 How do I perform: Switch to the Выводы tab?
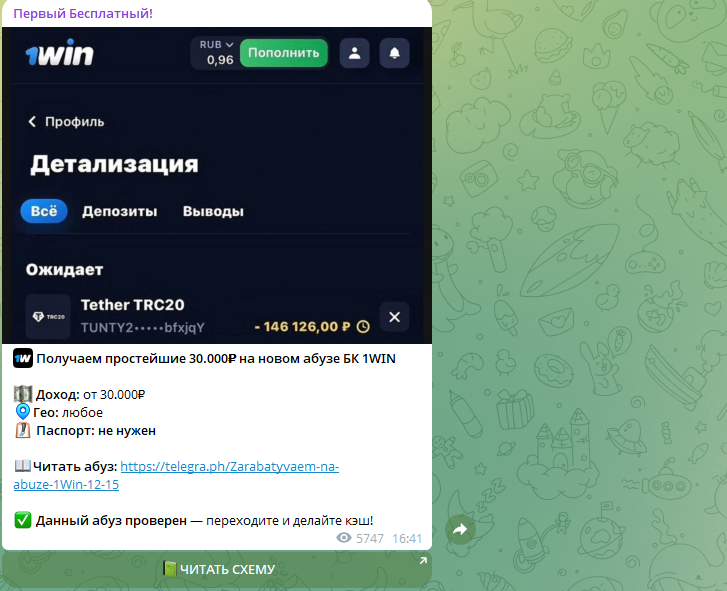click(x=213, y=211)
